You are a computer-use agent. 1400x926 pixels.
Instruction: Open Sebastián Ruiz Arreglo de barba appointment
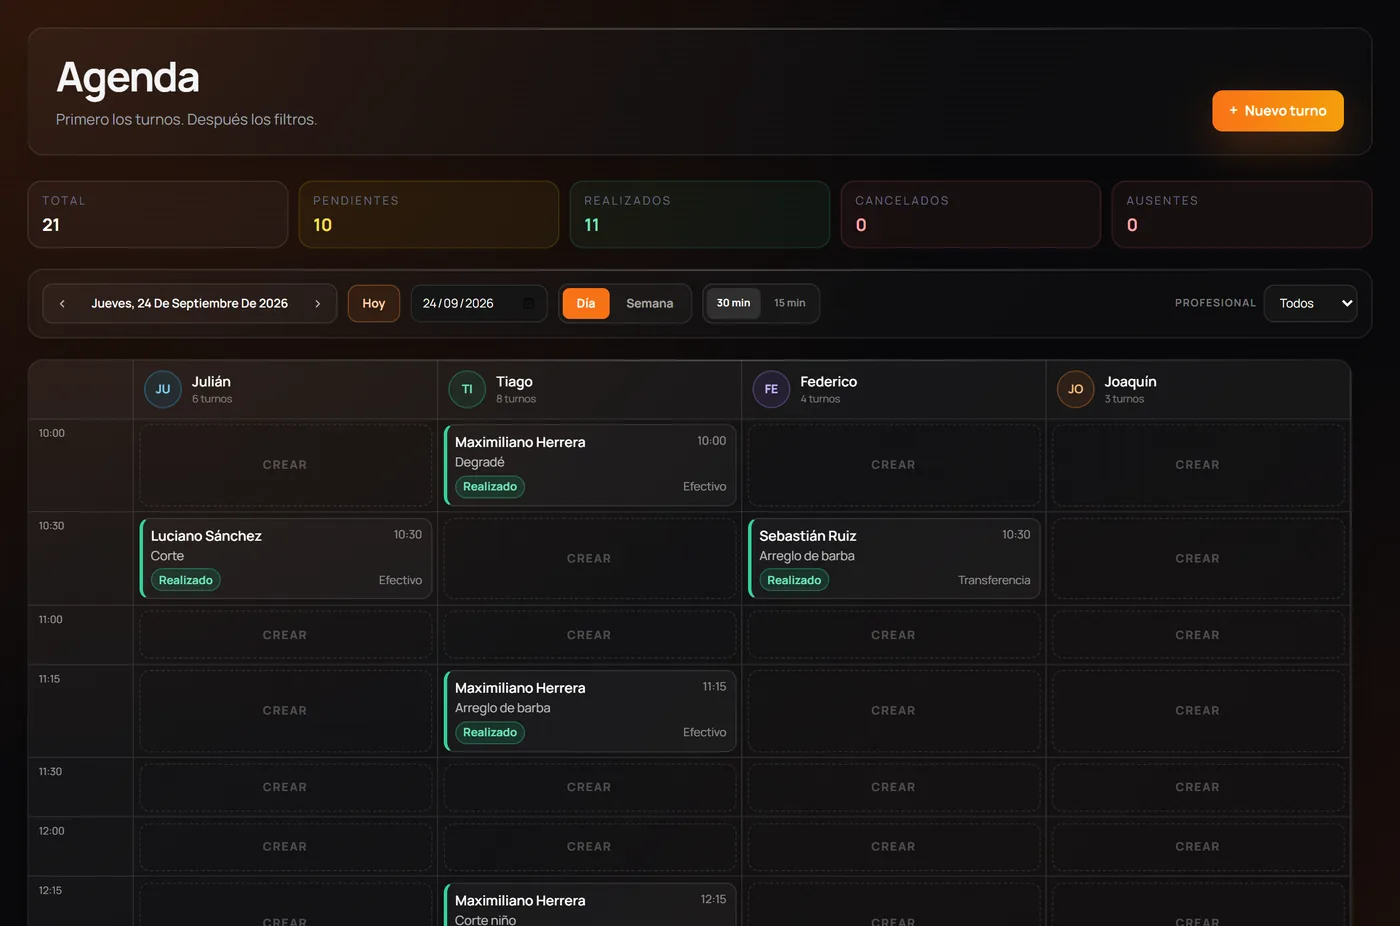[x=894, y=558]
